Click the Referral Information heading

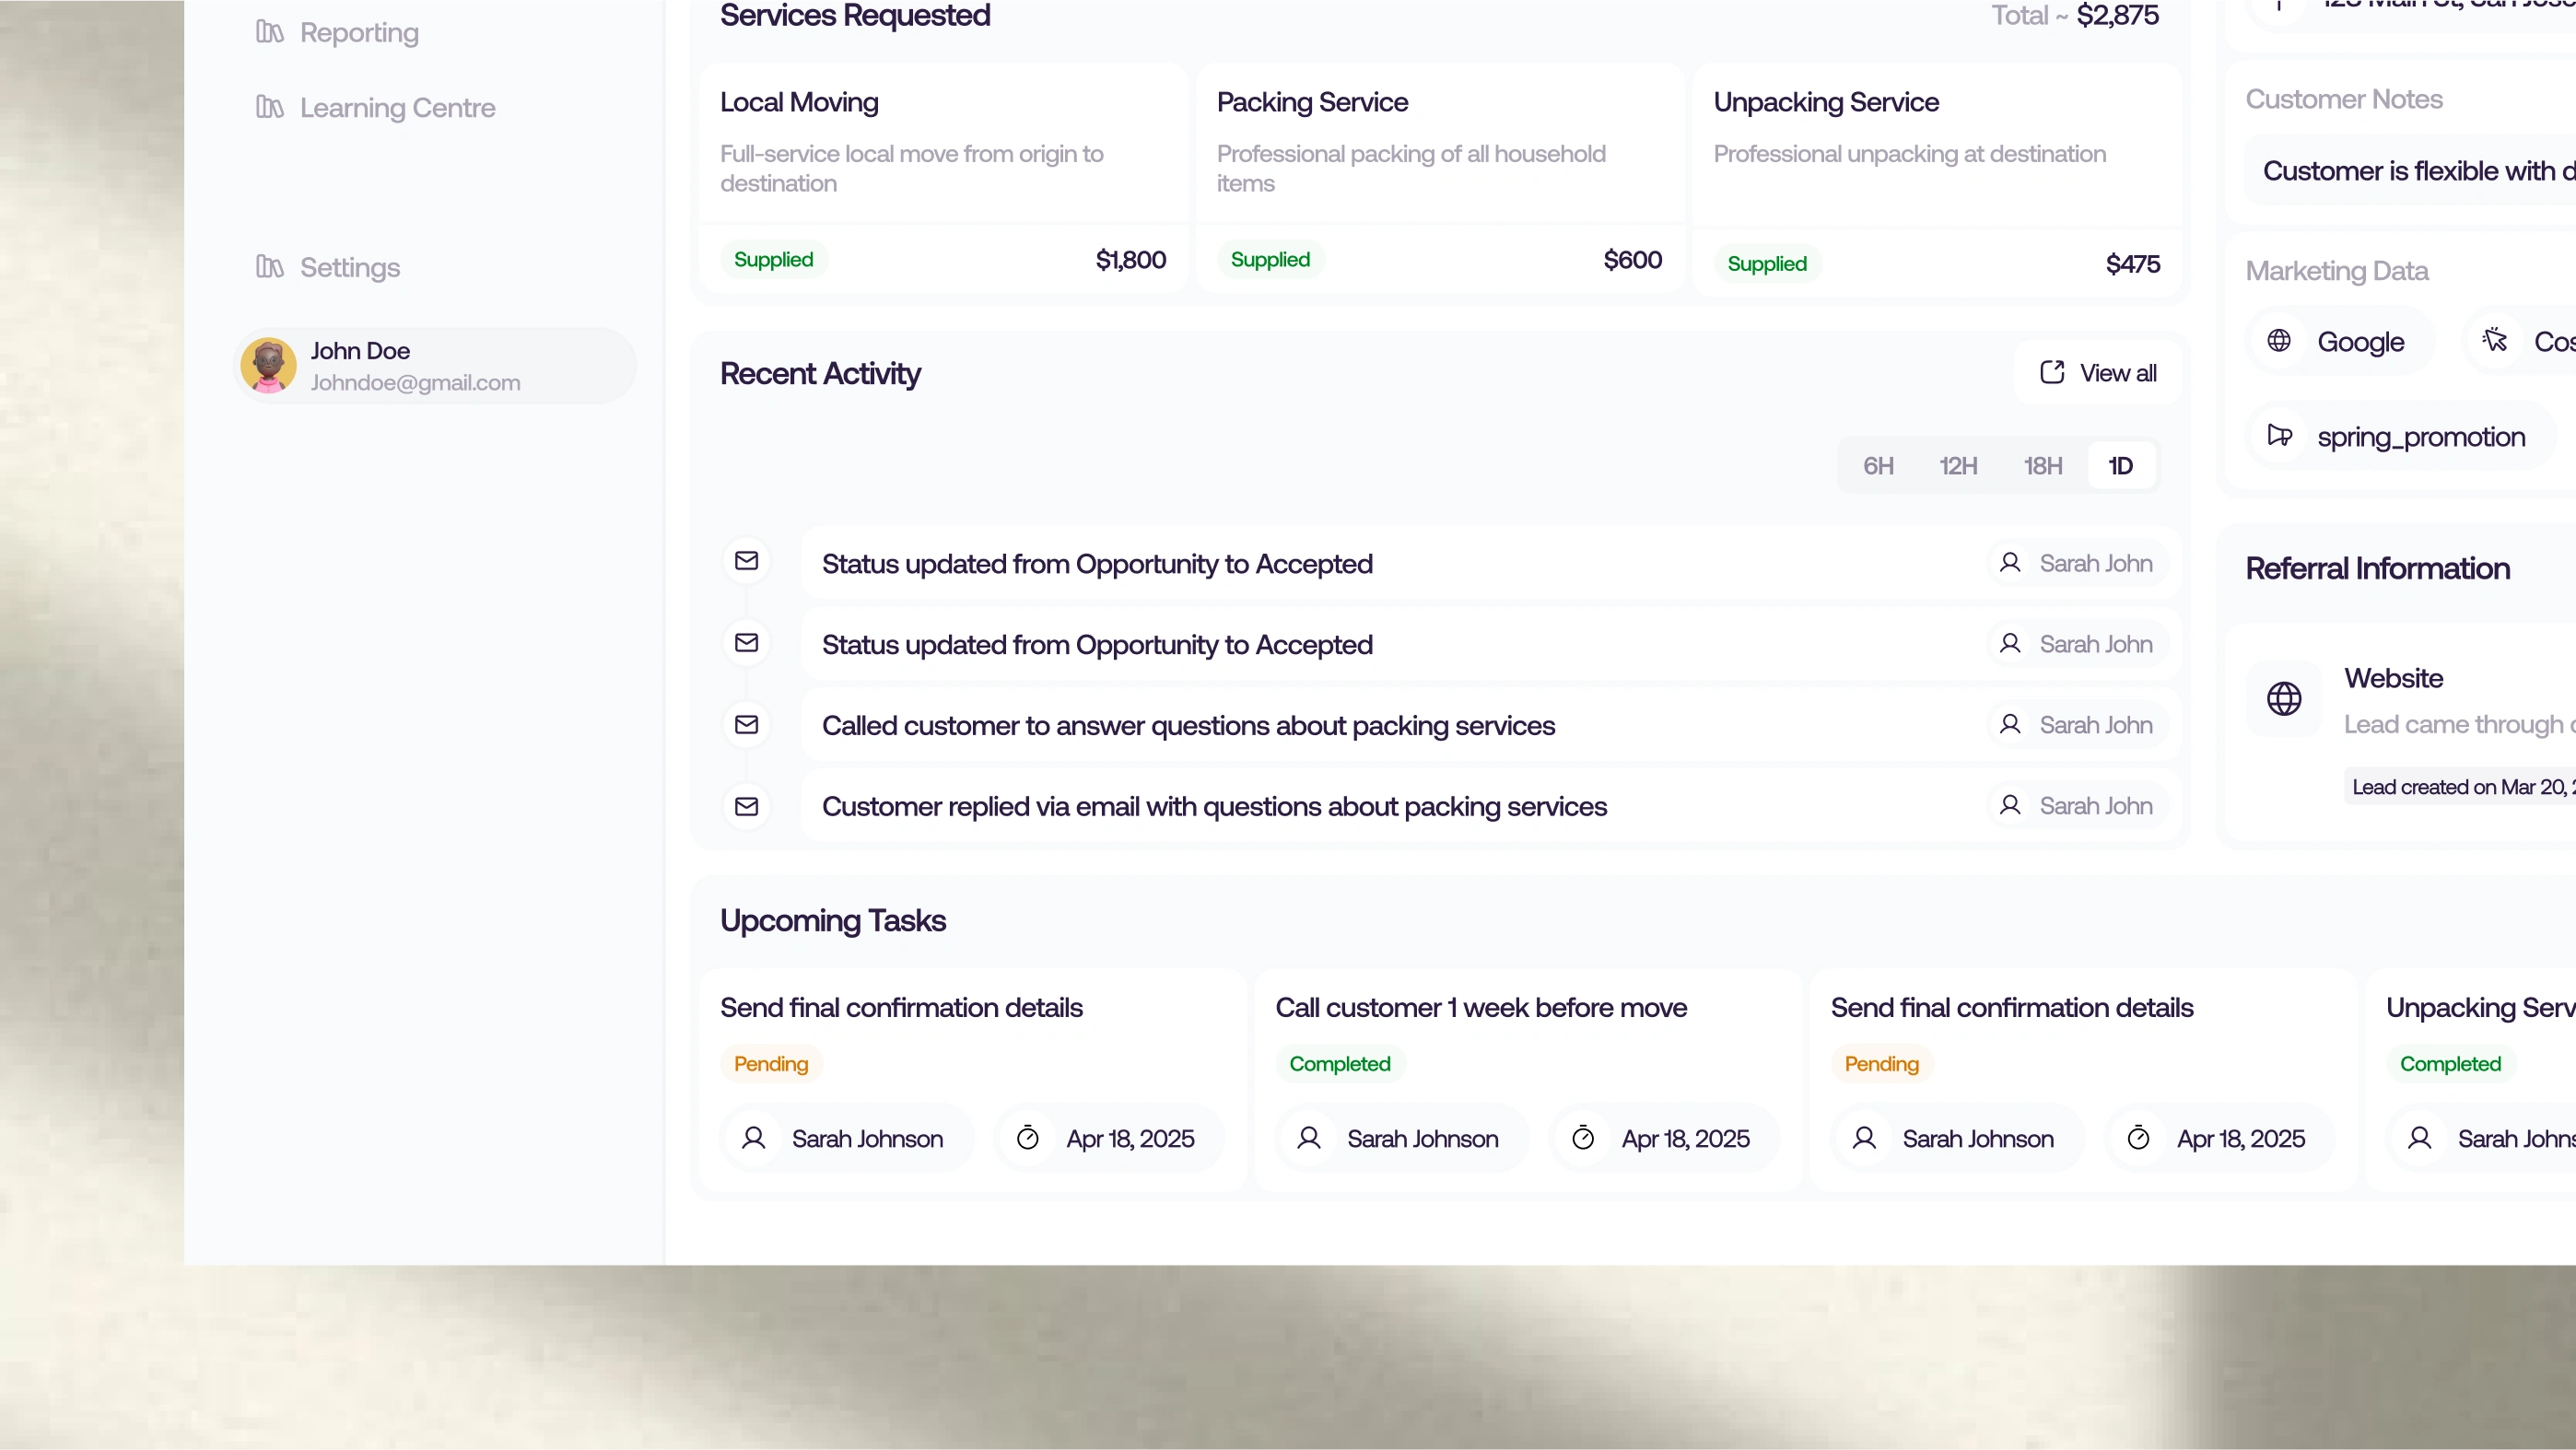click(x=2378, y=569)
